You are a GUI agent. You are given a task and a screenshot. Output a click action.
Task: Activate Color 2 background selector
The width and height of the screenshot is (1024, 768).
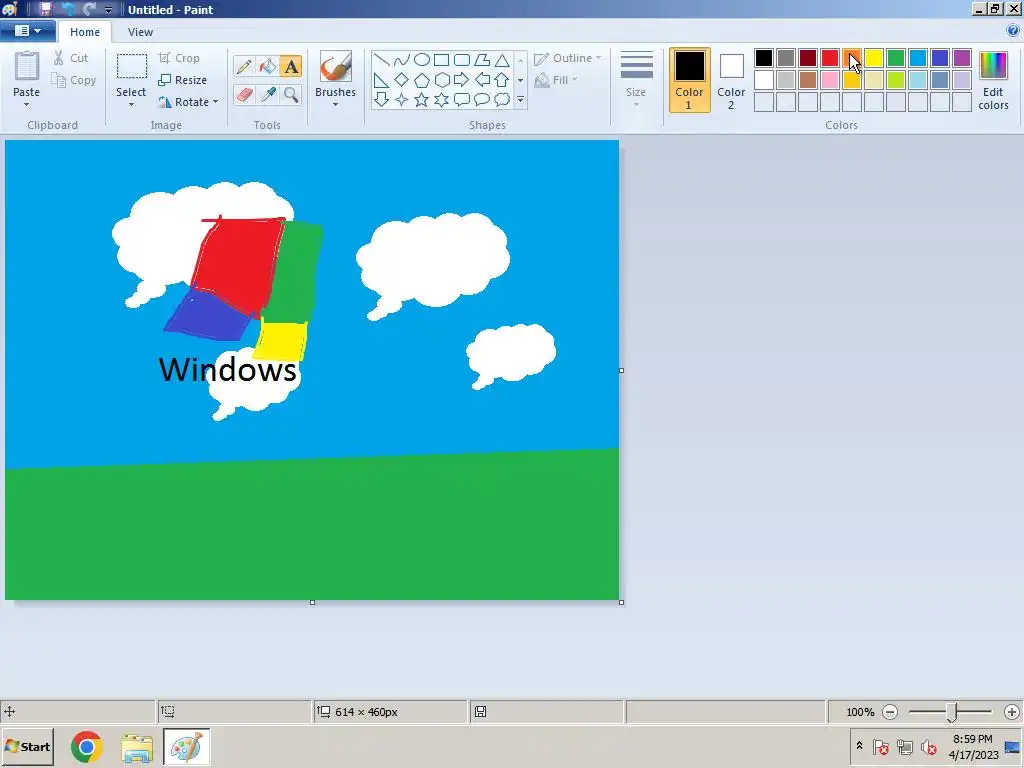pyautogui.click(x=731, y=80)
